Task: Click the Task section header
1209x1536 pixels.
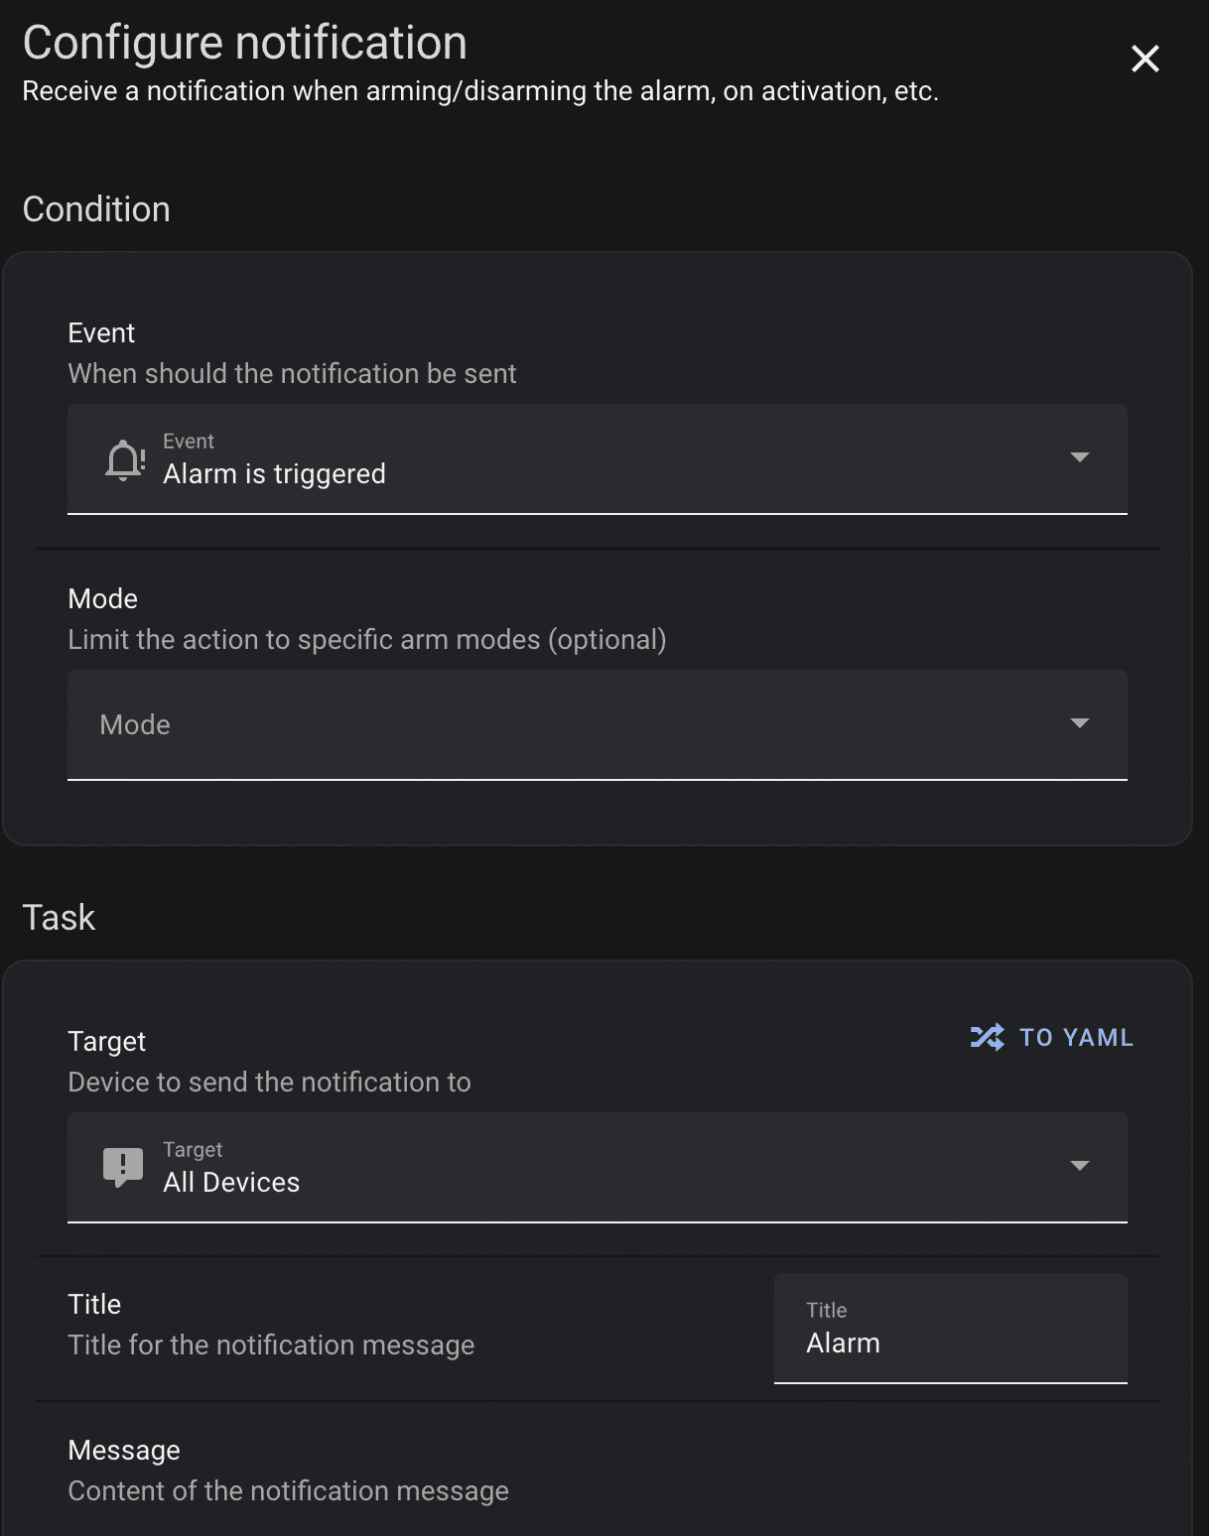Action: (59, 916)
